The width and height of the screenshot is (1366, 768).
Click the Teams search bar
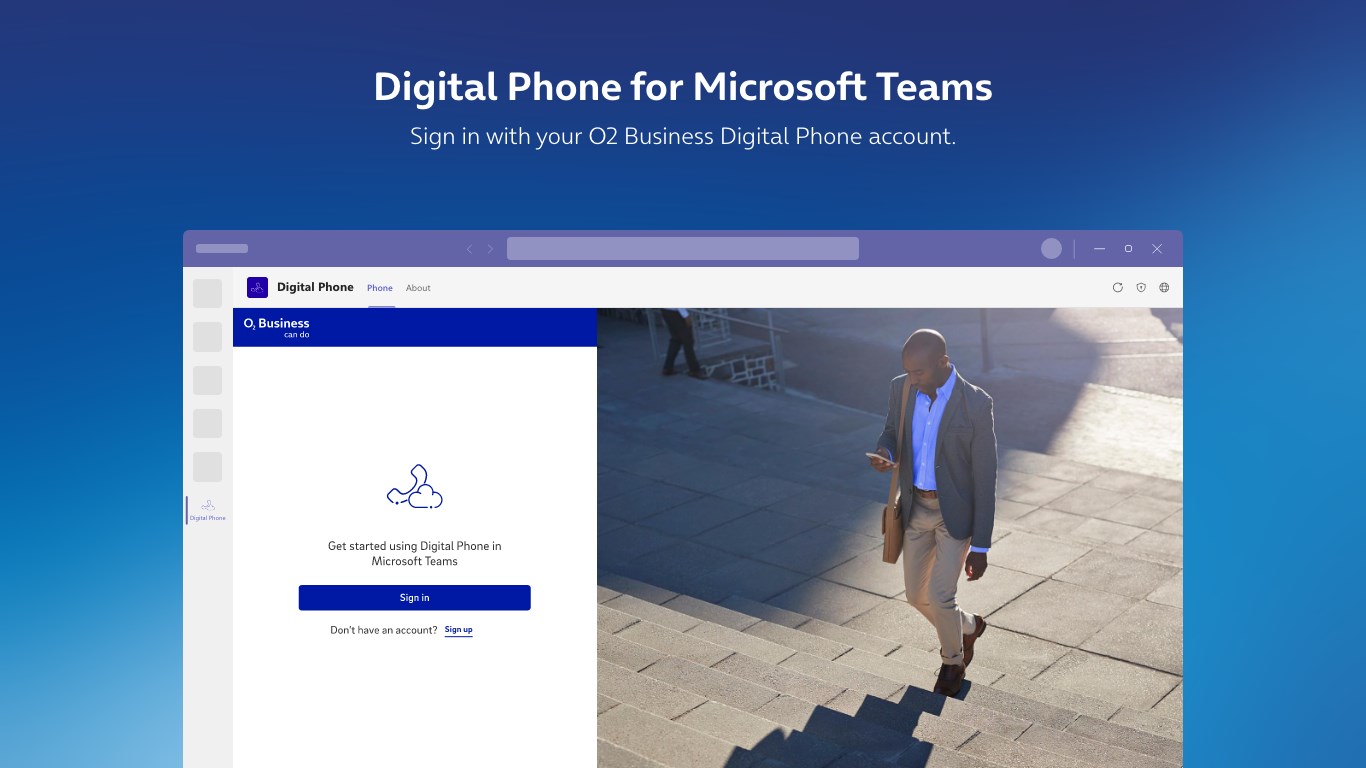[683, 249]
